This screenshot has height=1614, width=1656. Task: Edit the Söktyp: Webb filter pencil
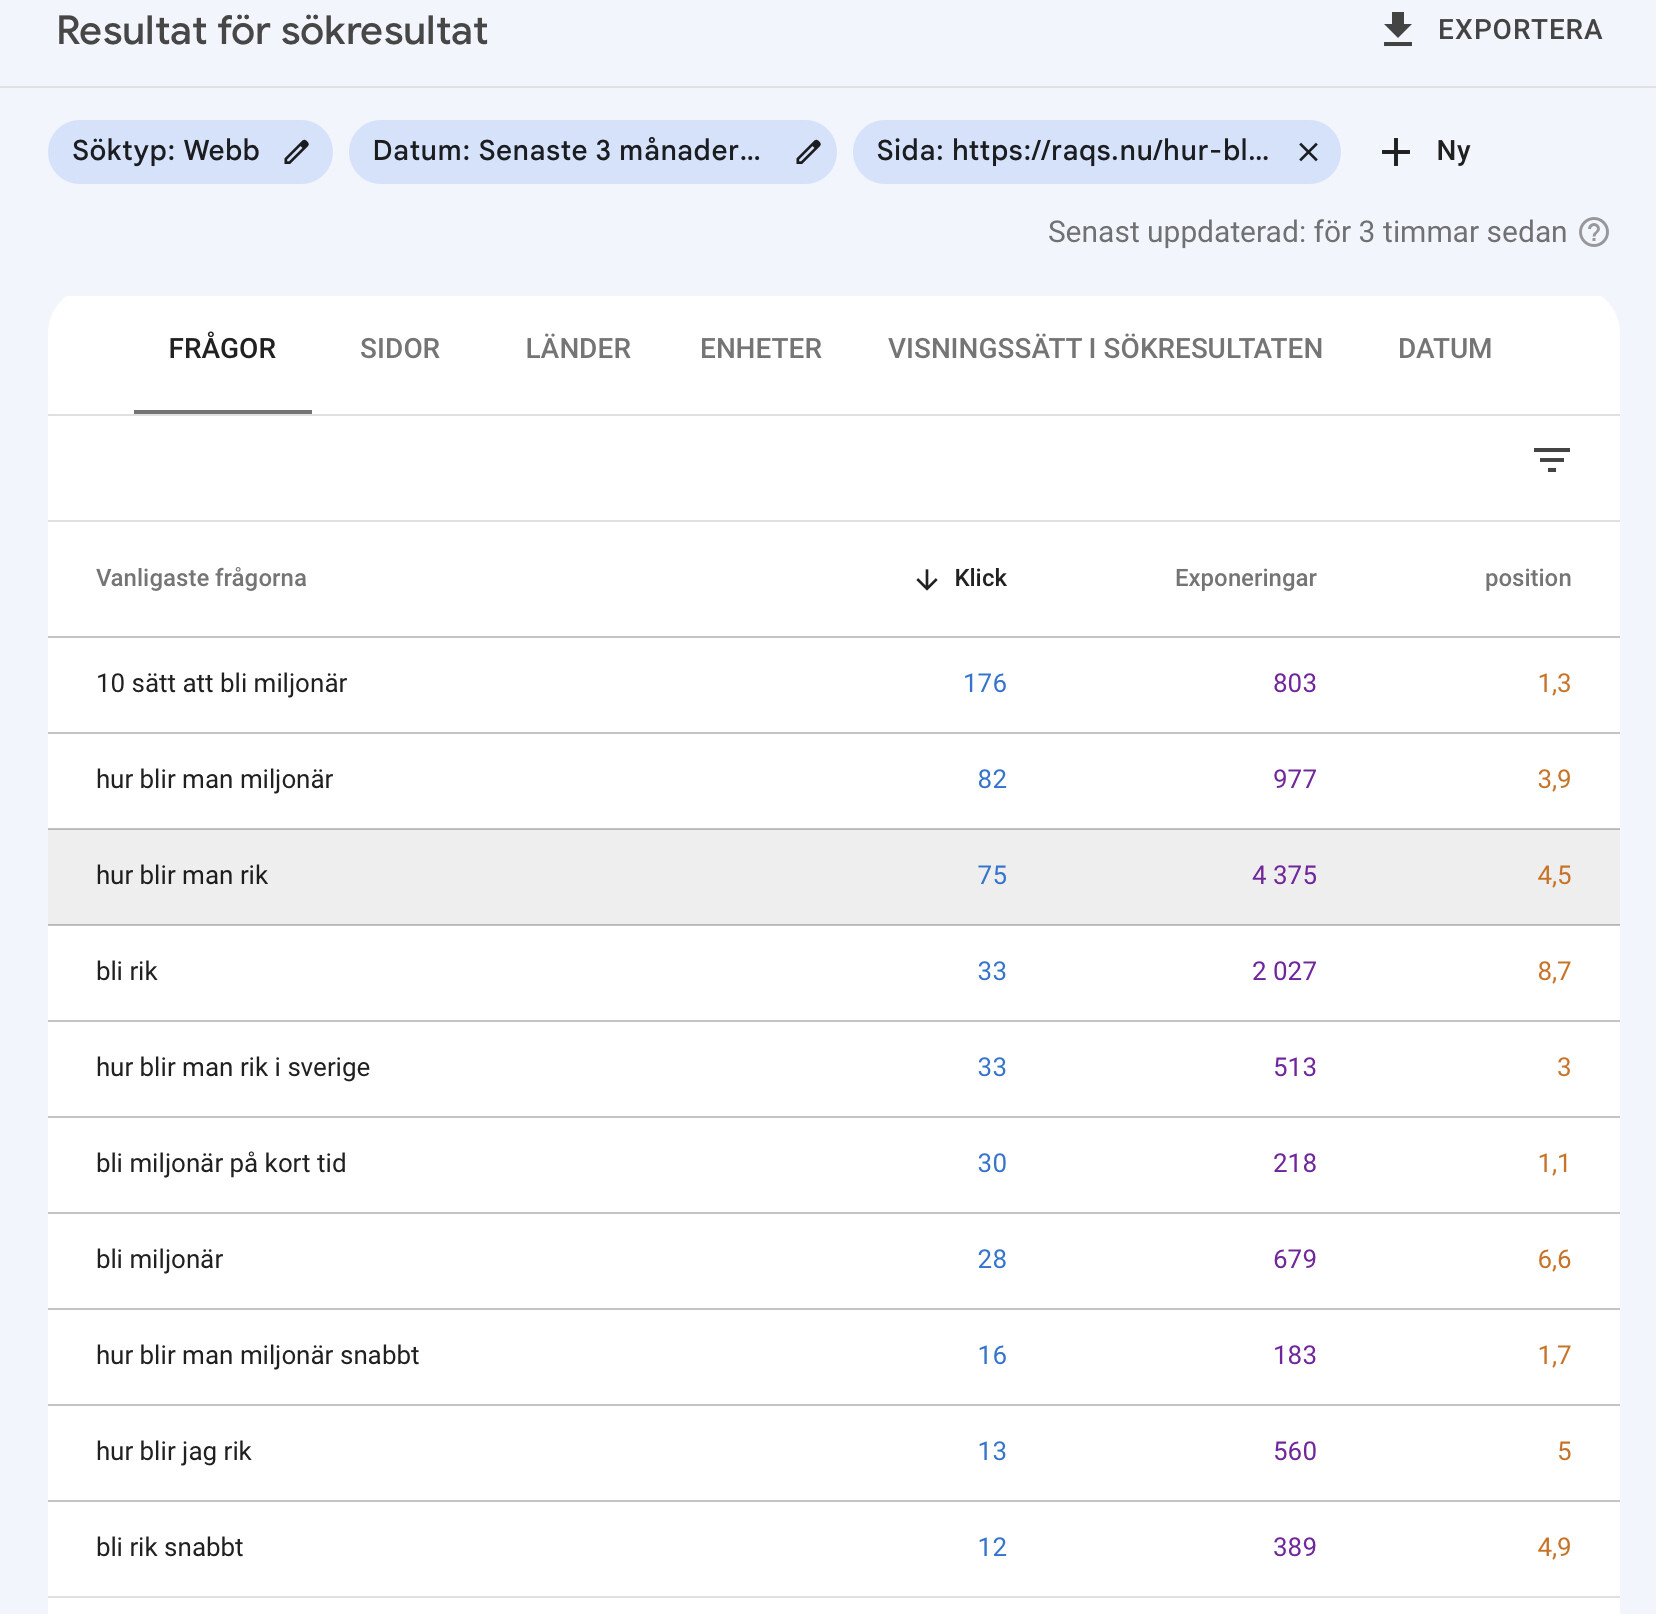pos(296,152)
